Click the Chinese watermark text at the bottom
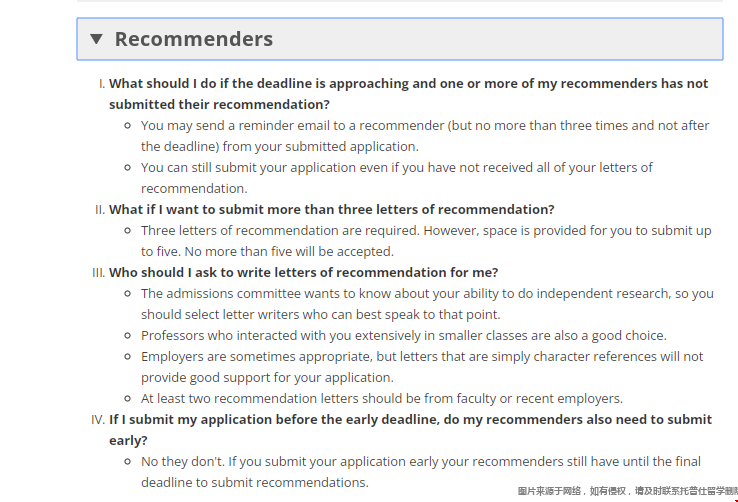738x502 pixels. pos(627,491)
